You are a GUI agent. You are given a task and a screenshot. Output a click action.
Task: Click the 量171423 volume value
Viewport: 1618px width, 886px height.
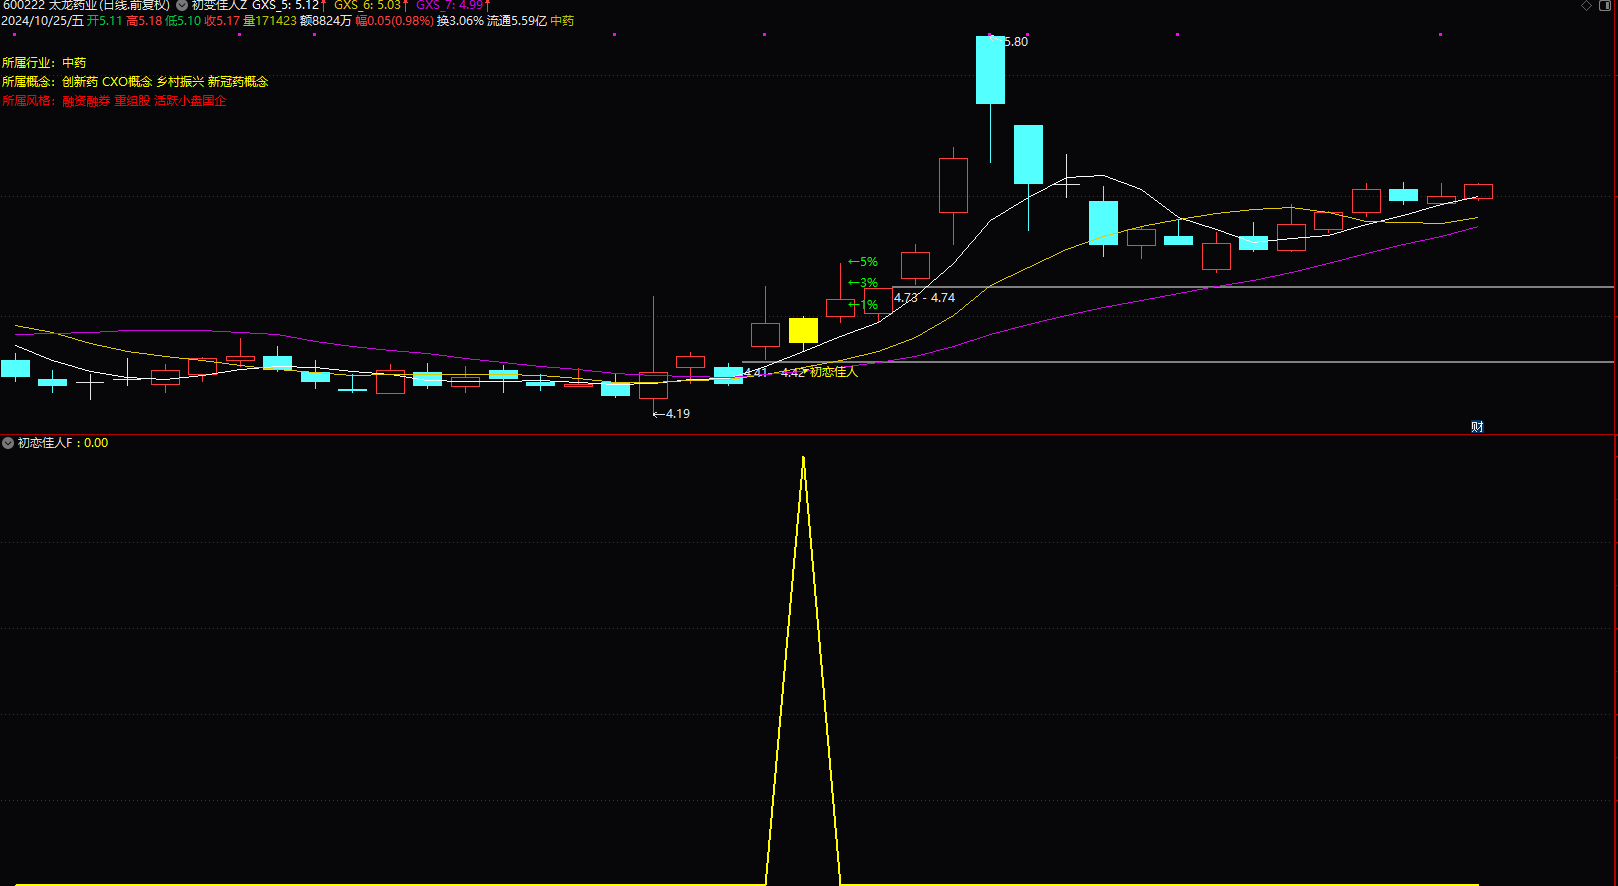[269, 21]
